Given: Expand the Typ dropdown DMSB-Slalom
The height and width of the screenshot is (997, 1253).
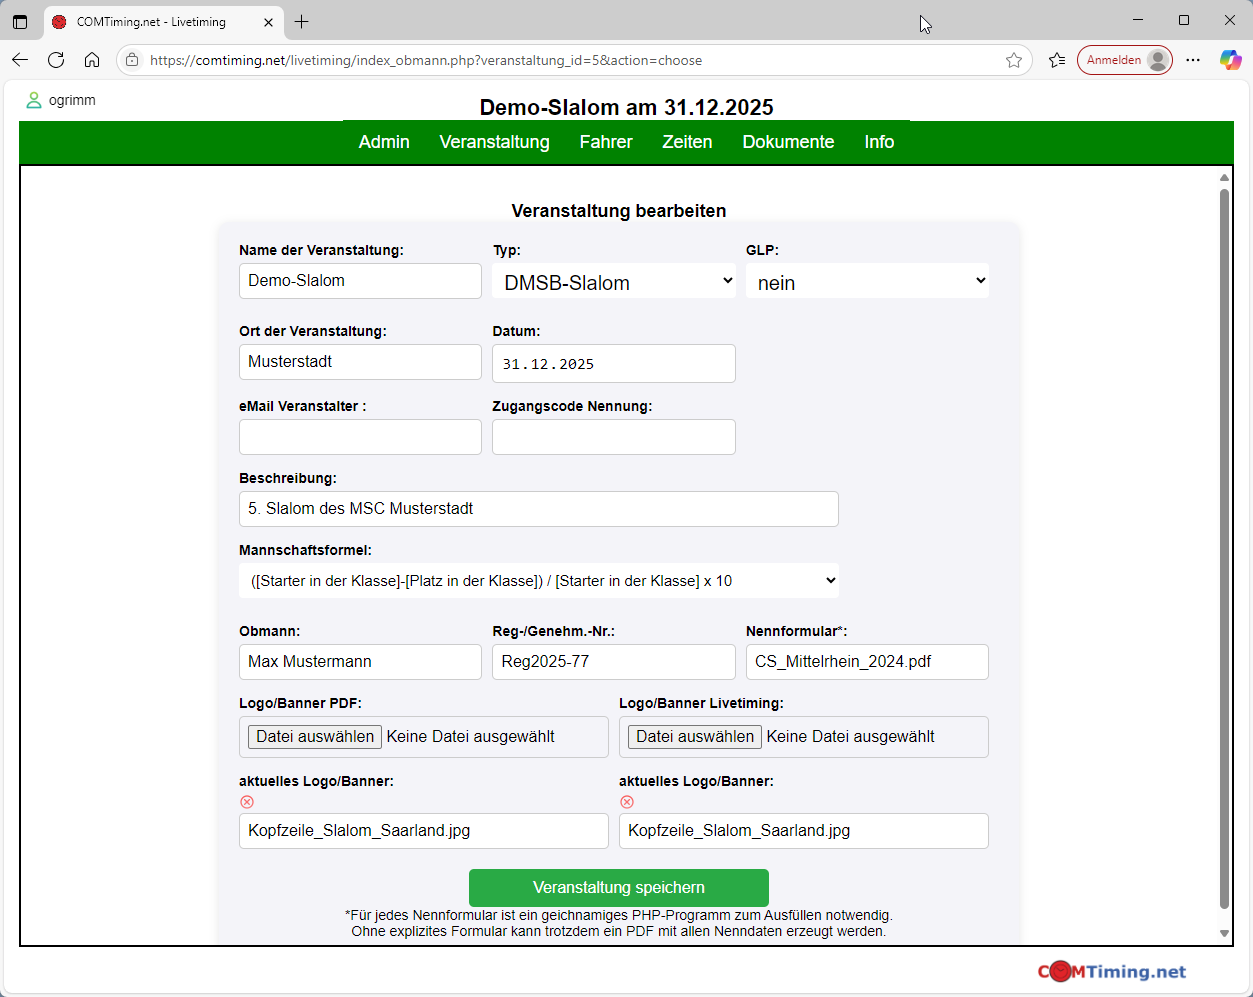Looking at the screenshot, I should 614,282.
